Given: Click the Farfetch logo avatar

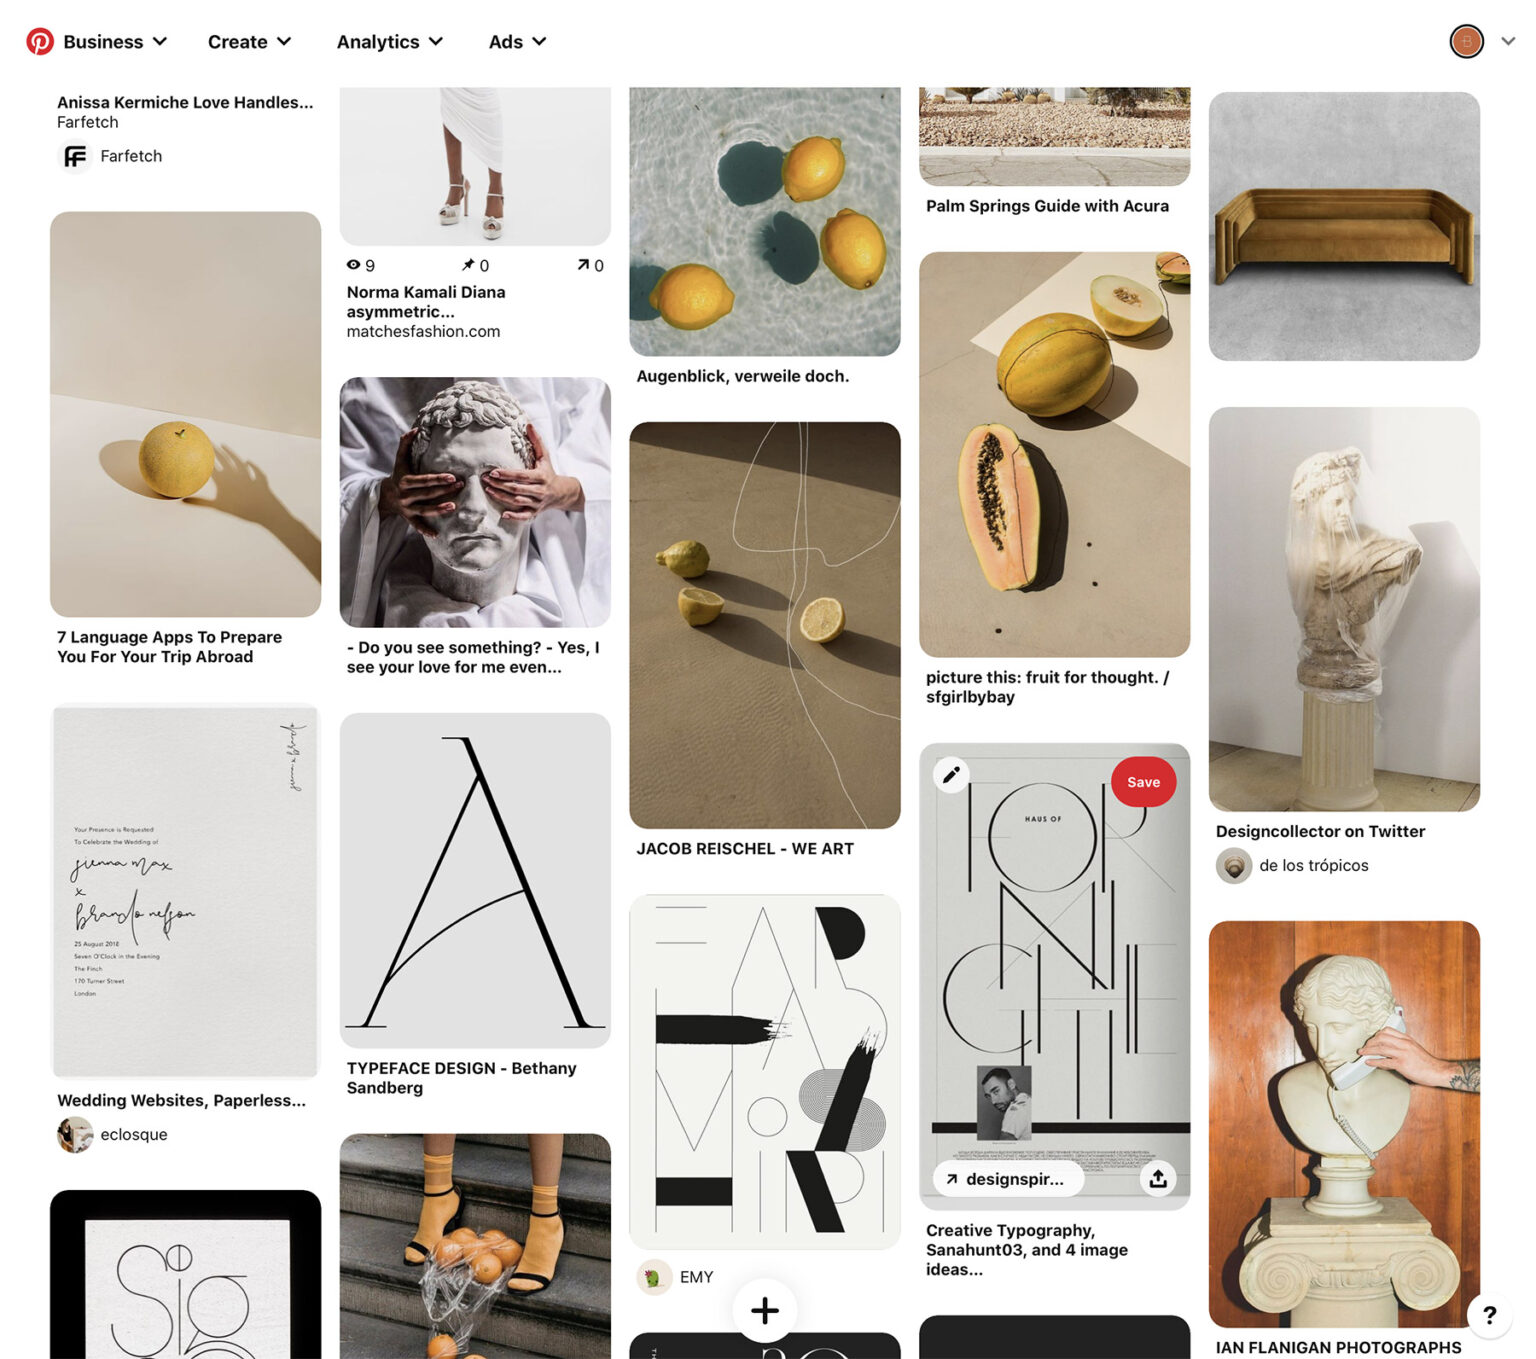Looking at the screenshot, I should coord(75,156).
